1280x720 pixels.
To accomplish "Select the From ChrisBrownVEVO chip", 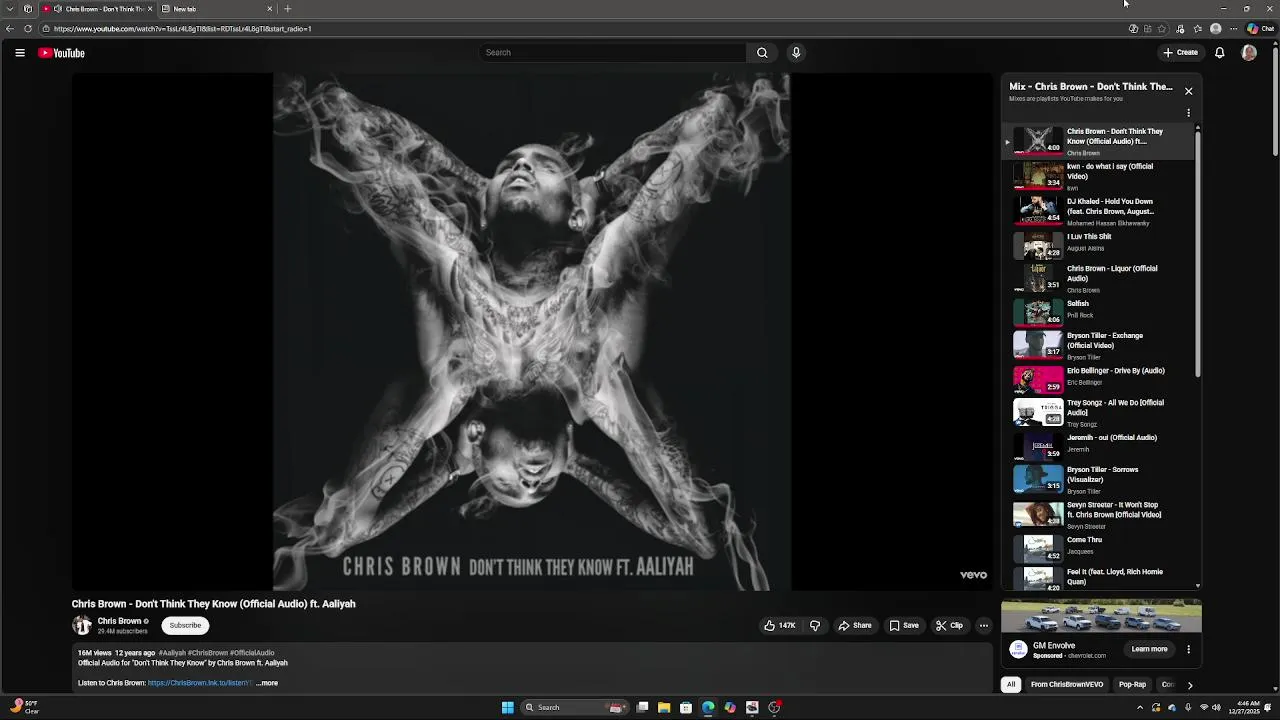I will tap(1067, 685).
